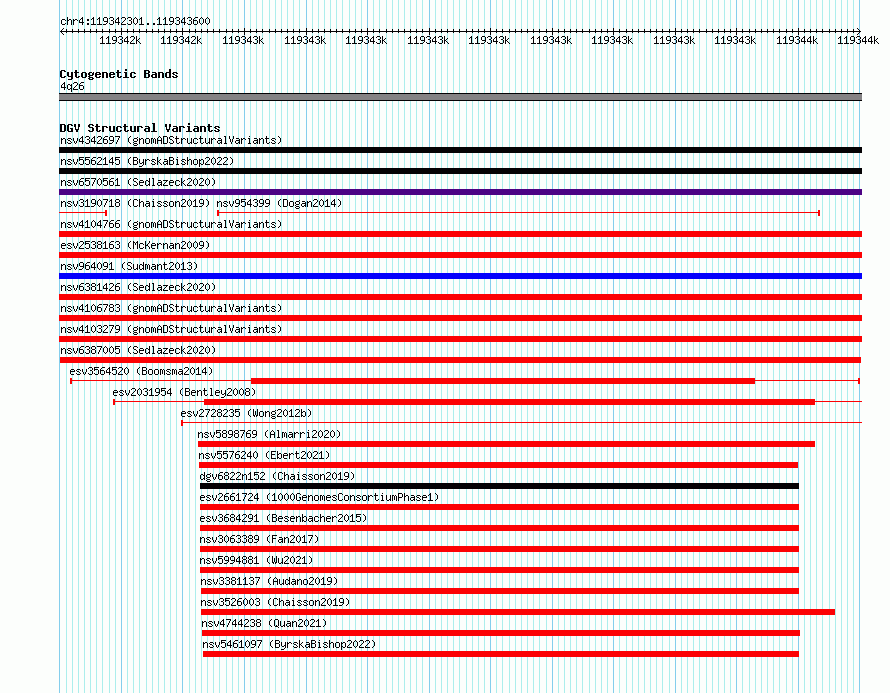Screen dimensions: 890x693
Task: Click the black bar under nsv5562145
Action: (x=460, y=171)
